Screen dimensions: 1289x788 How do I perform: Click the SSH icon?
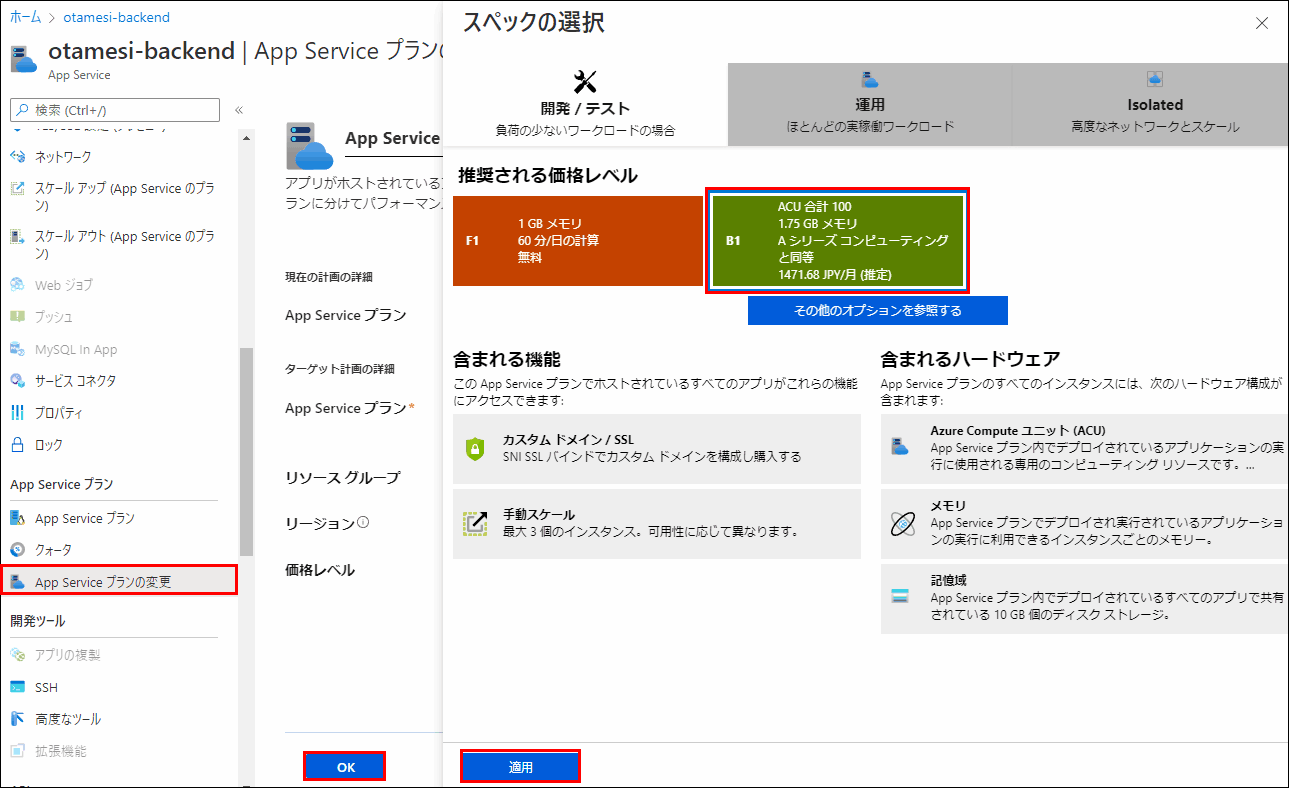coord(17,687)
